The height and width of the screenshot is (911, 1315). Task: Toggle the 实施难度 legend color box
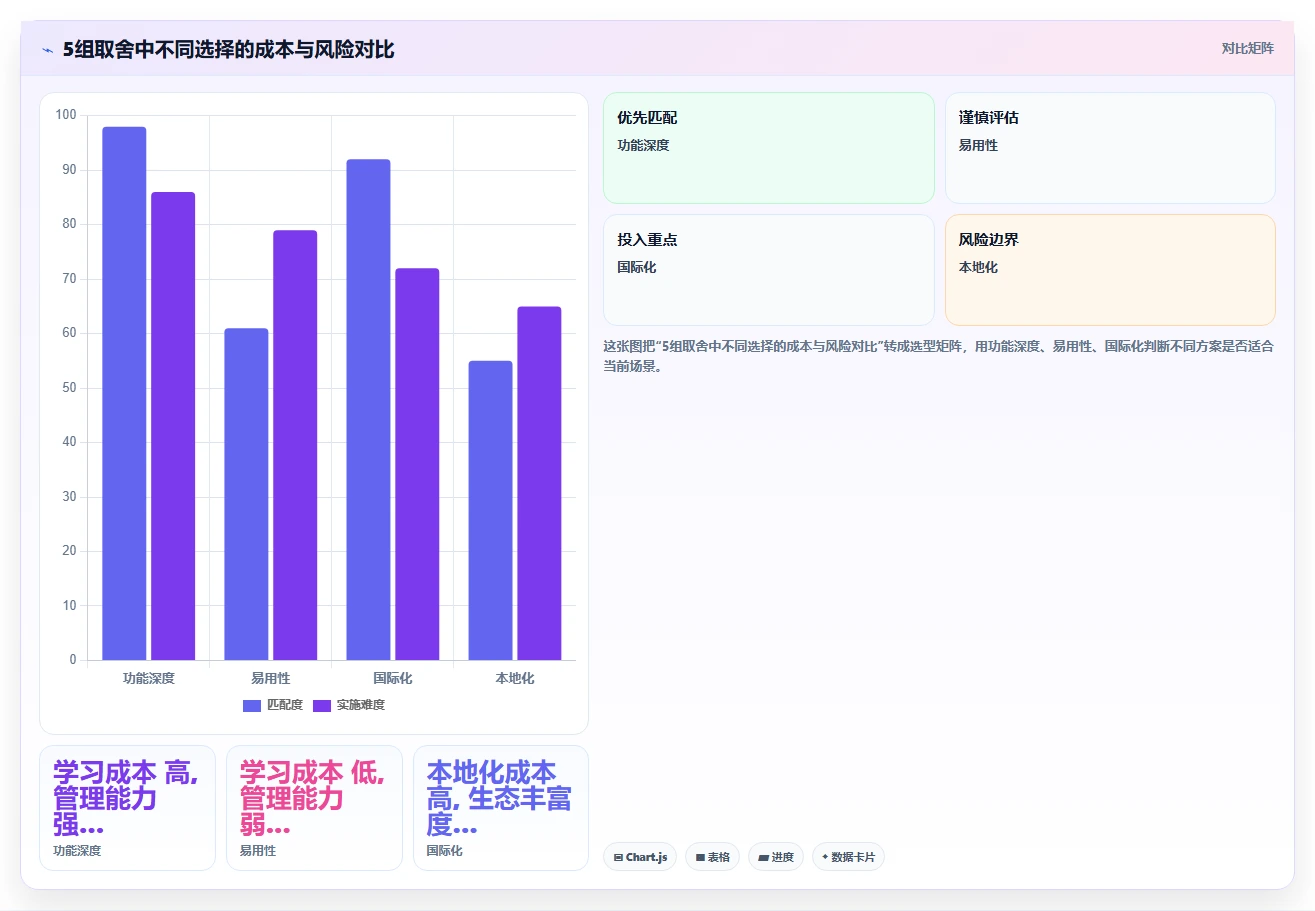(x=322, y=706)
